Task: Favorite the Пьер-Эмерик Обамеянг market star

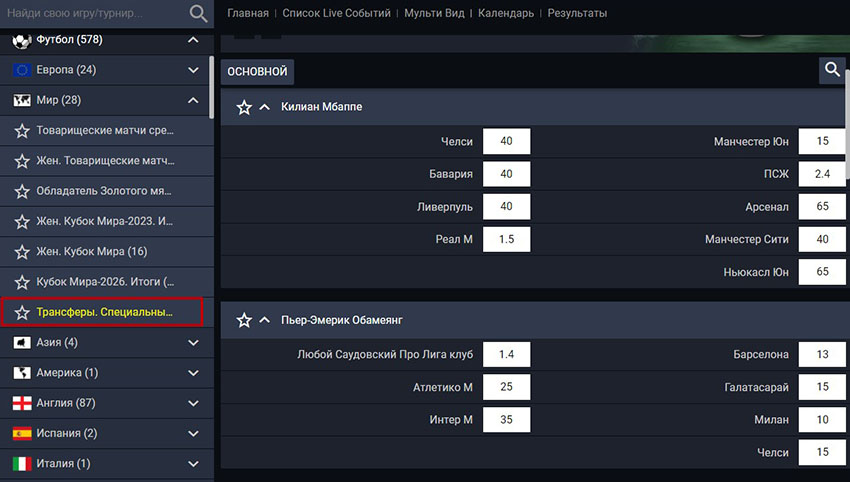Action: pyautogui.click(x=244, y=320)
